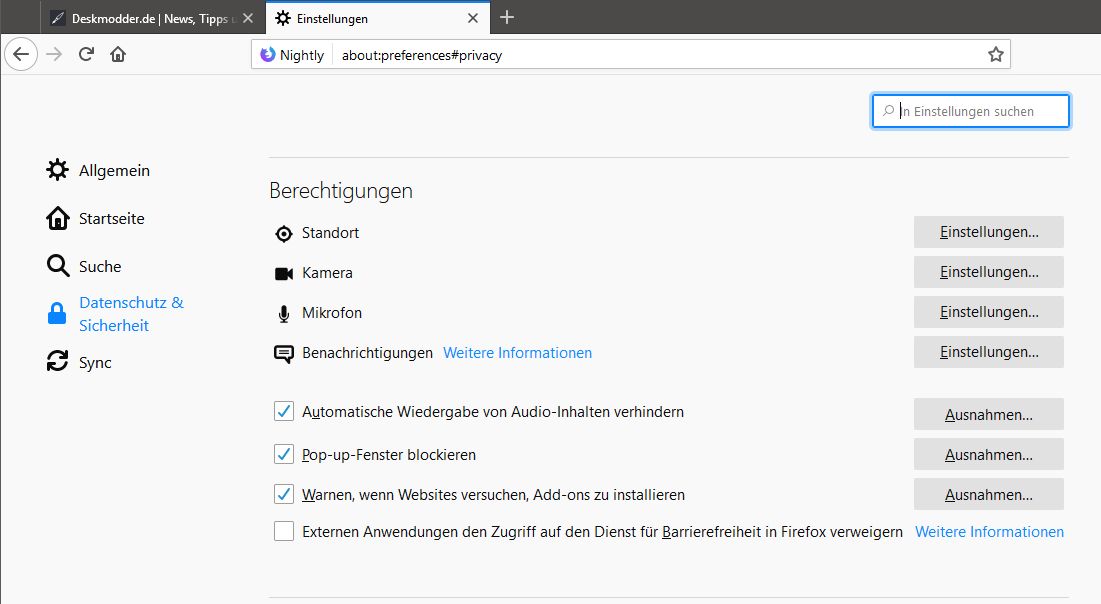Viewport: 1101px width, 604px height.
Task: Open the Sync settings category
Action: (79, 362)
